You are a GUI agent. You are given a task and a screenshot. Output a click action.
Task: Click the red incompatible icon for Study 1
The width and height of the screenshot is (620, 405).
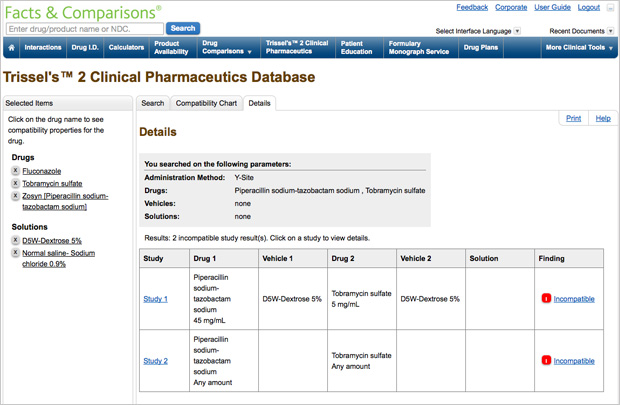[x=546, y=298]
